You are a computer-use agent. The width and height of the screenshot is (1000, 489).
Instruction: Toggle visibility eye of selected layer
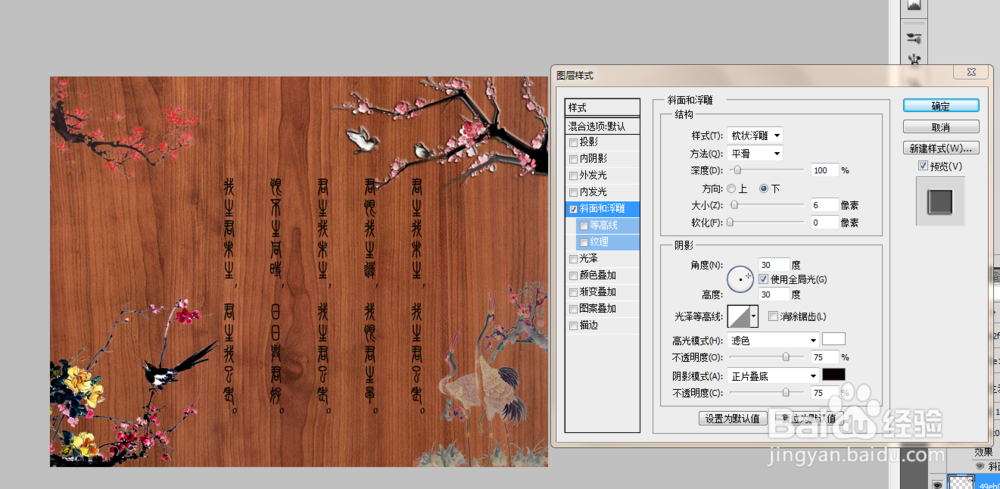pos(937,483)
